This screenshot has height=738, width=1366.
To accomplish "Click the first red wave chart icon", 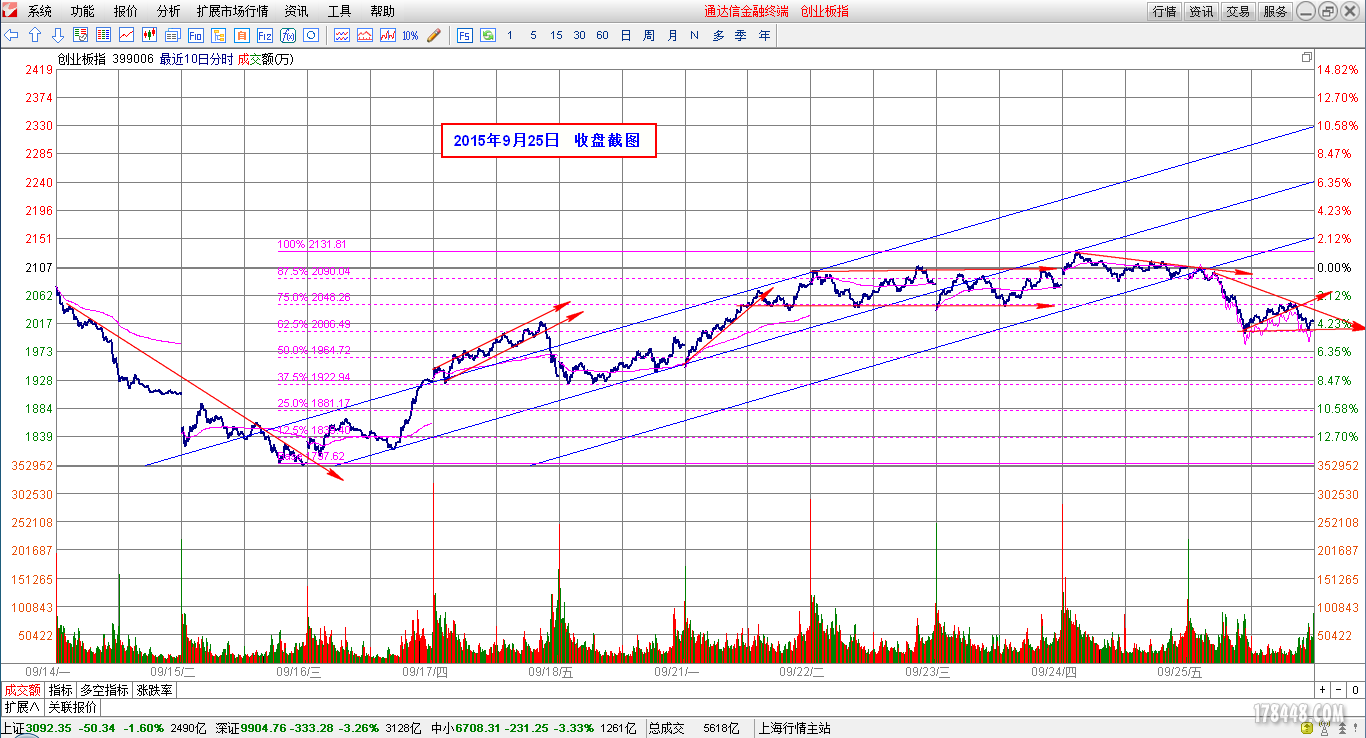I will pos(342,35).
